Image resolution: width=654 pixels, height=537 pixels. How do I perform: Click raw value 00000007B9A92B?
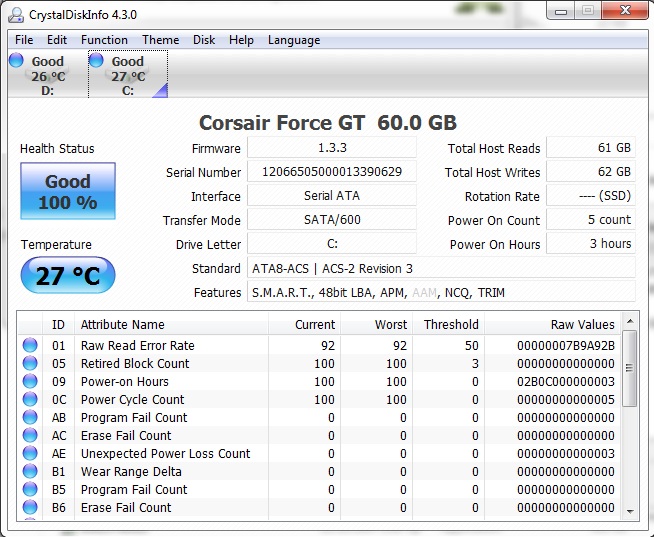pyautogui.click(x=566, y=345)
